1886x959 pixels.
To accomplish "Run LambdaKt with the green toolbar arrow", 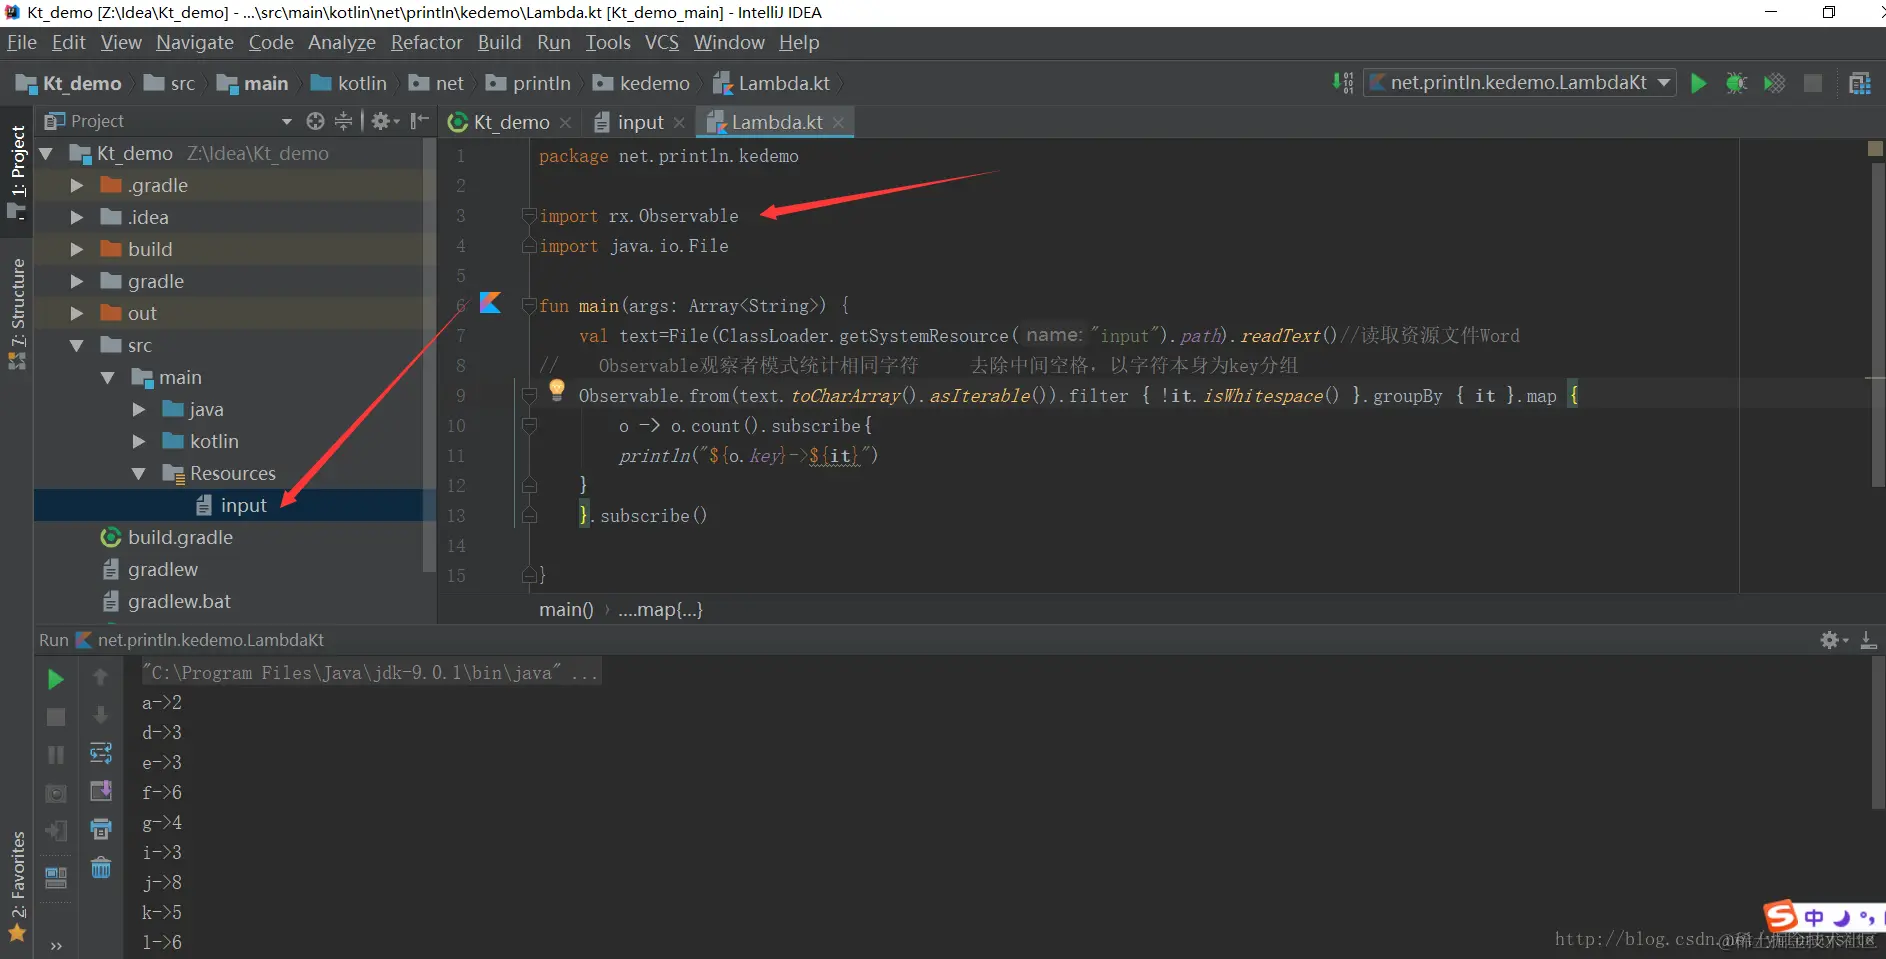I will (1698, 83).
